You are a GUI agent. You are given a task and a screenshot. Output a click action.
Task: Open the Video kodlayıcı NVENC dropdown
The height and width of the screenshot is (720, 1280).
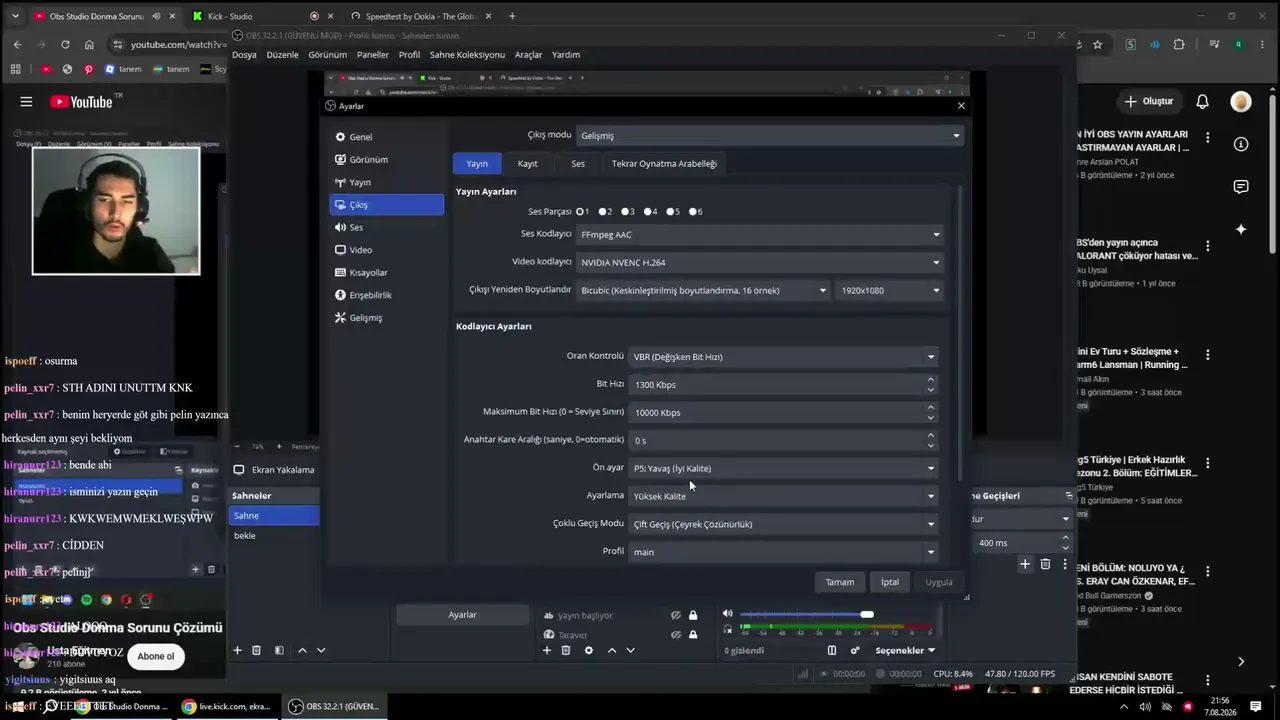(x=761, y=263)
